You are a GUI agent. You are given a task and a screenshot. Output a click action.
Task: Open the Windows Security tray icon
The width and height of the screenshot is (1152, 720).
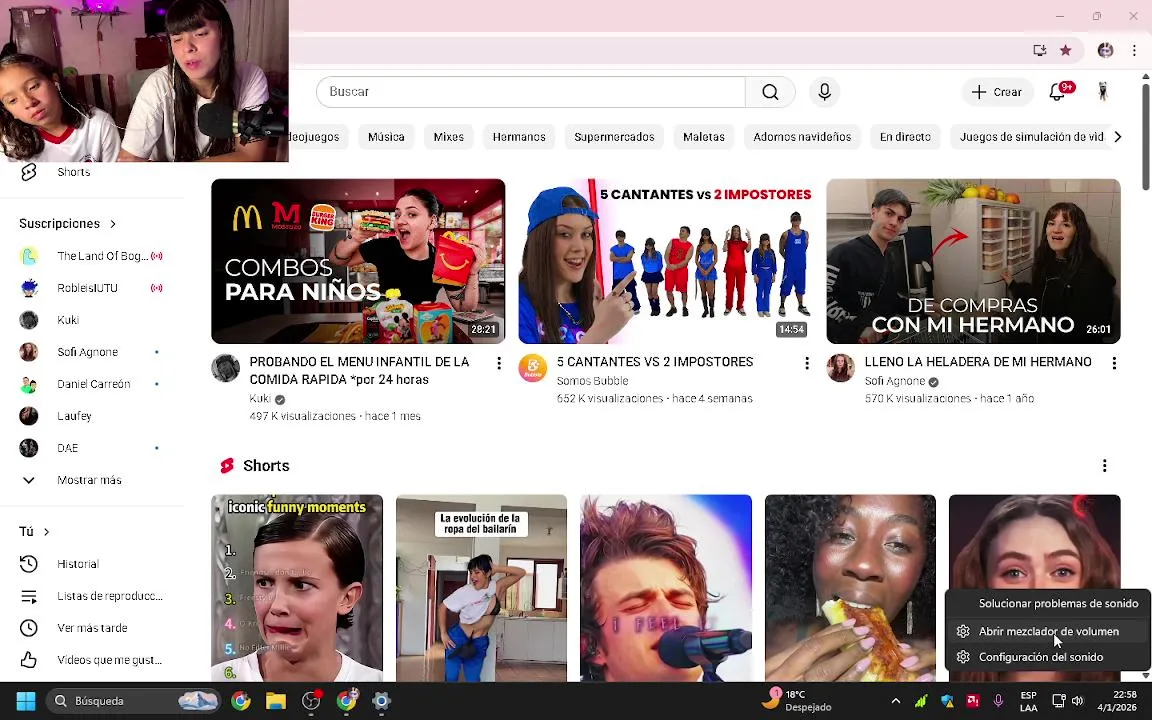pyautogui.click(x=947, y=701)
